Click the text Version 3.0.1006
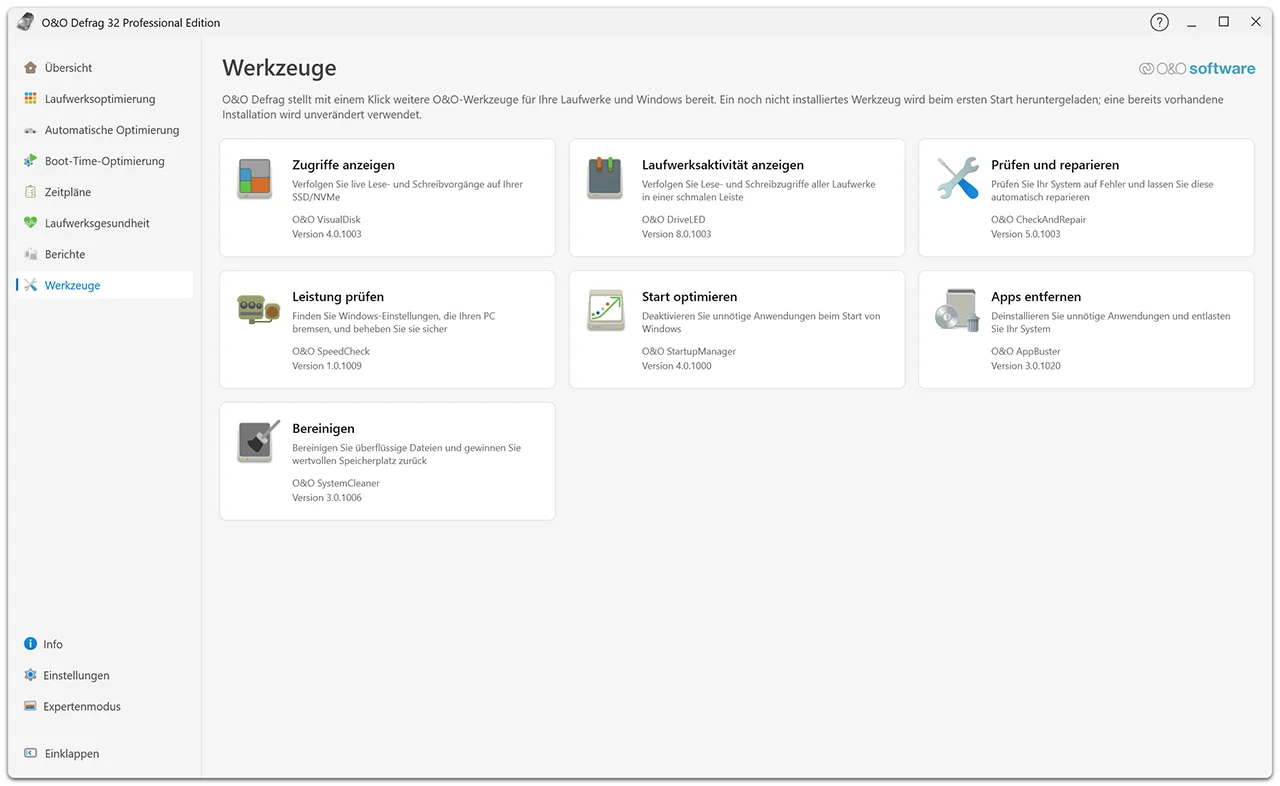The width and height of the screenshot is (1280, 786). [x=327, y=498]
